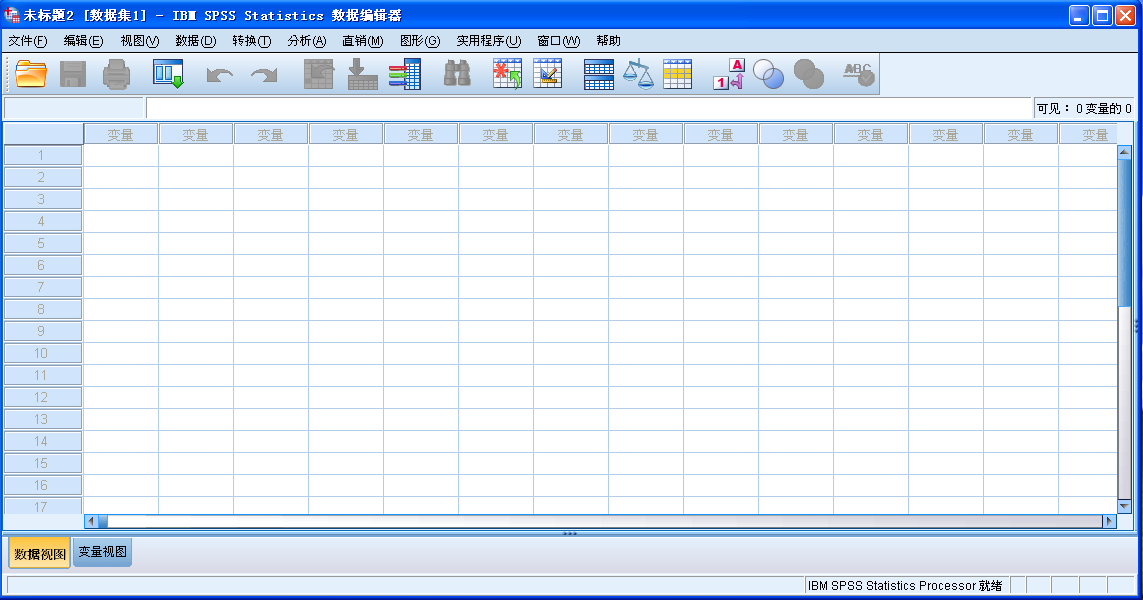The width and height of the screenshot is (1143, 600).
Task: Select cases toolbar icon
Action: pos(677,74)
